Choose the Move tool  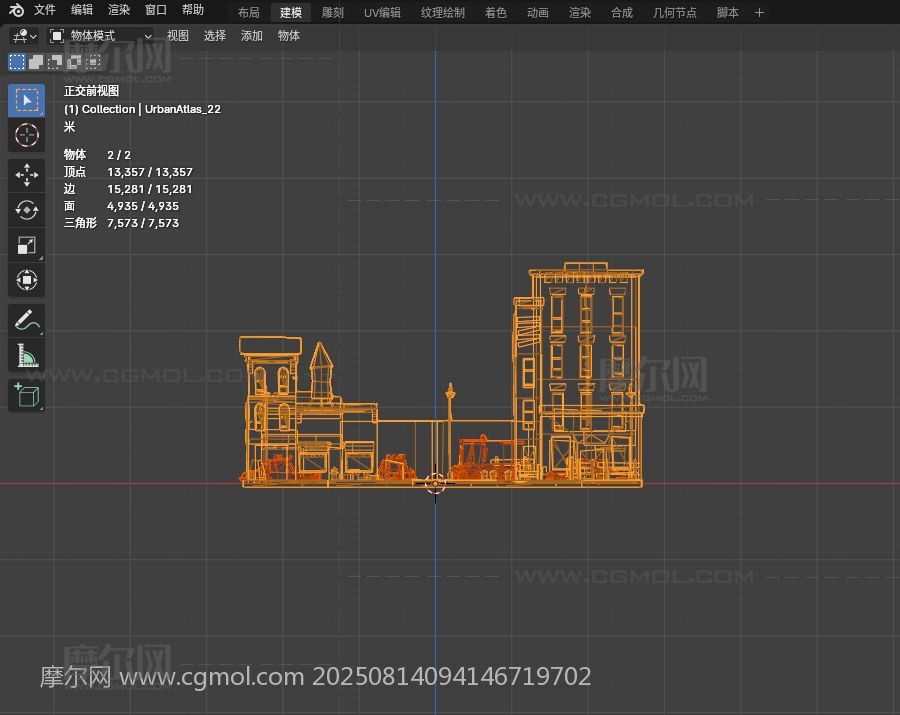tap(27, 175)
